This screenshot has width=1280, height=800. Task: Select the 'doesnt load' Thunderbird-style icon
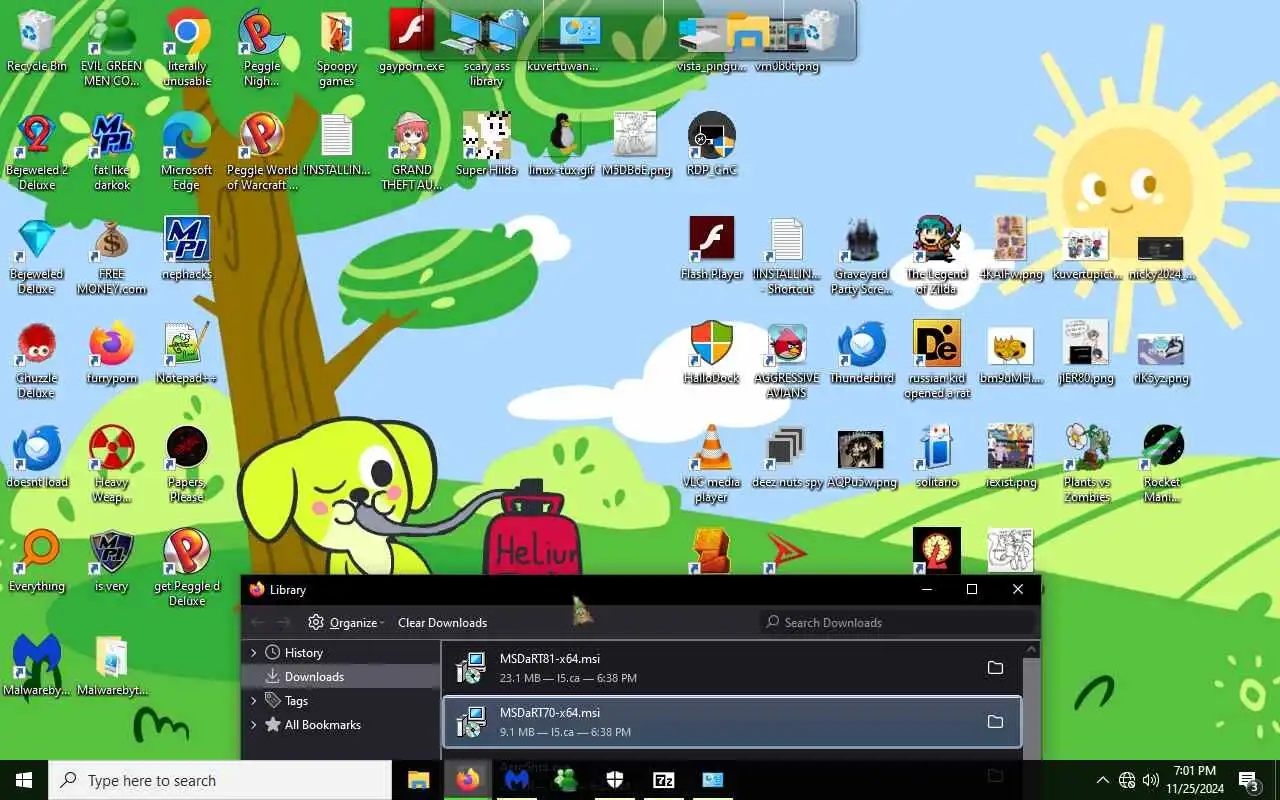[x=37, y=456]
